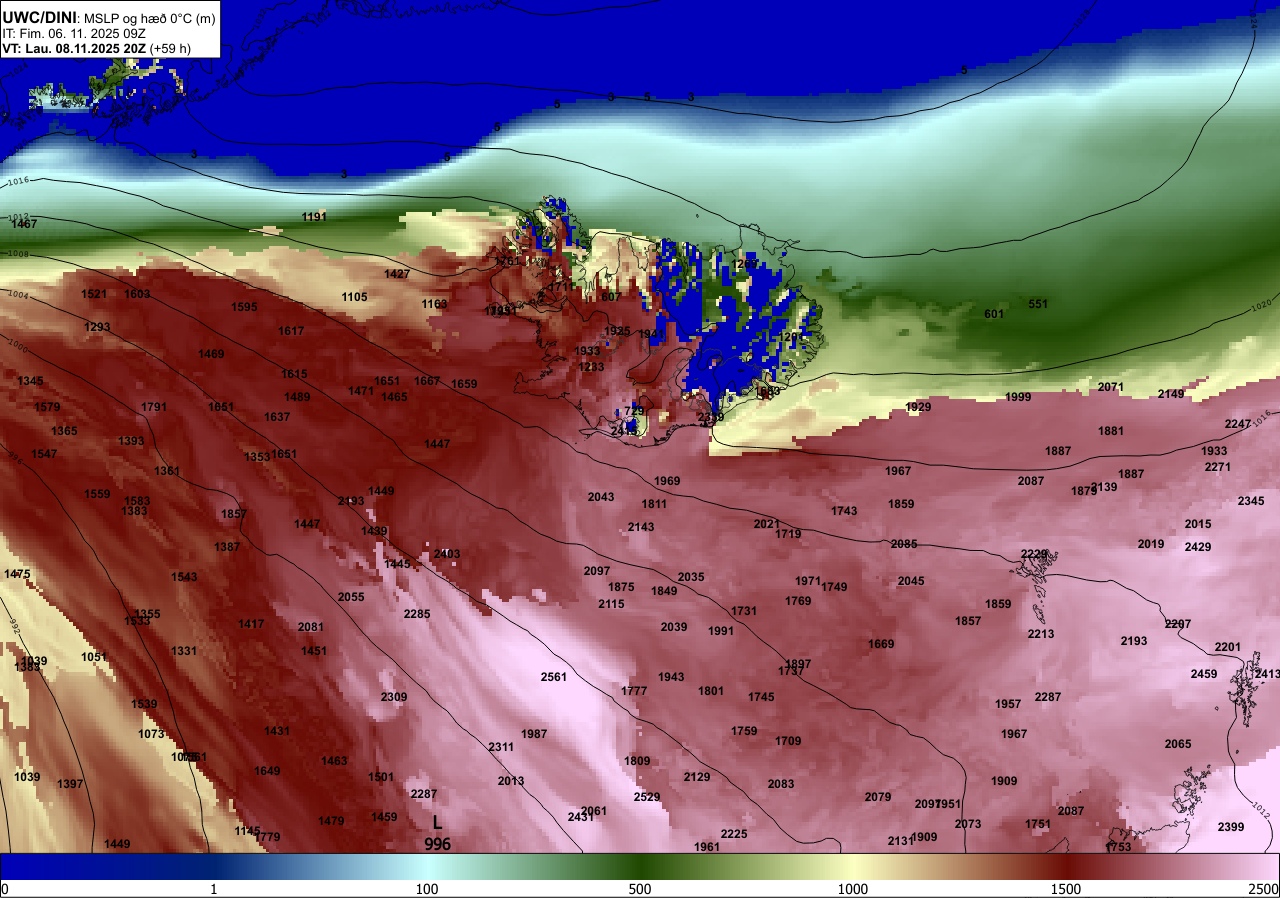Select the 2399 height label
The width and height of the screenshot is (1280, 898).
pyautogui.click(x=1231, y=827)
